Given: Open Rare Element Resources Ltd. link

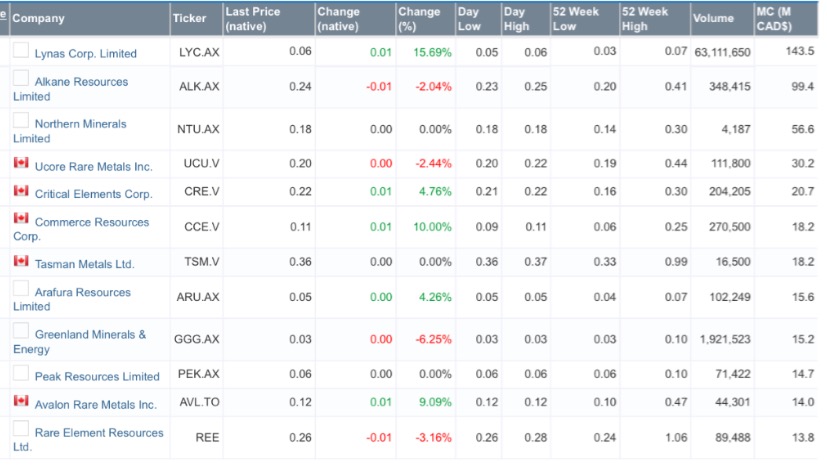Looking at the screenshot, I should [98, 433].
